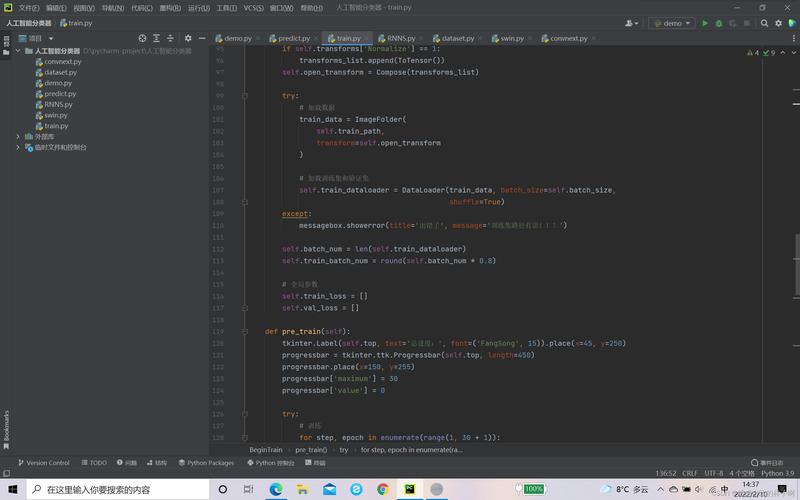Open Version Control tool window

click(44, 463)
